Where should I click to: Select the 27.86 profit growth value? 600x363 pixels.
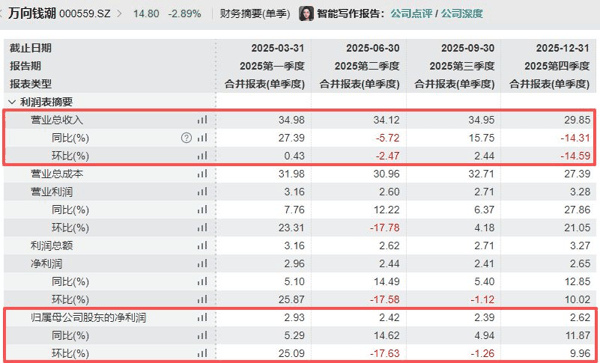(x=577, y=210)
